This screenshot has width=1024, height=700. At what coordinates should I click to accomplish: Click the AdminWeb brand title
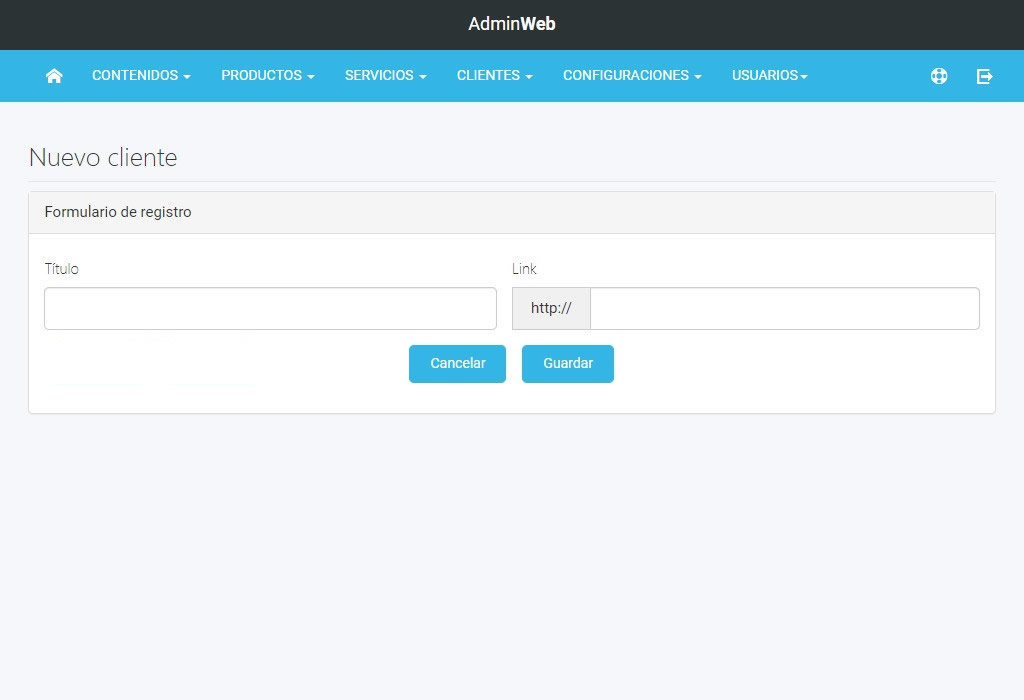(511, 23)
